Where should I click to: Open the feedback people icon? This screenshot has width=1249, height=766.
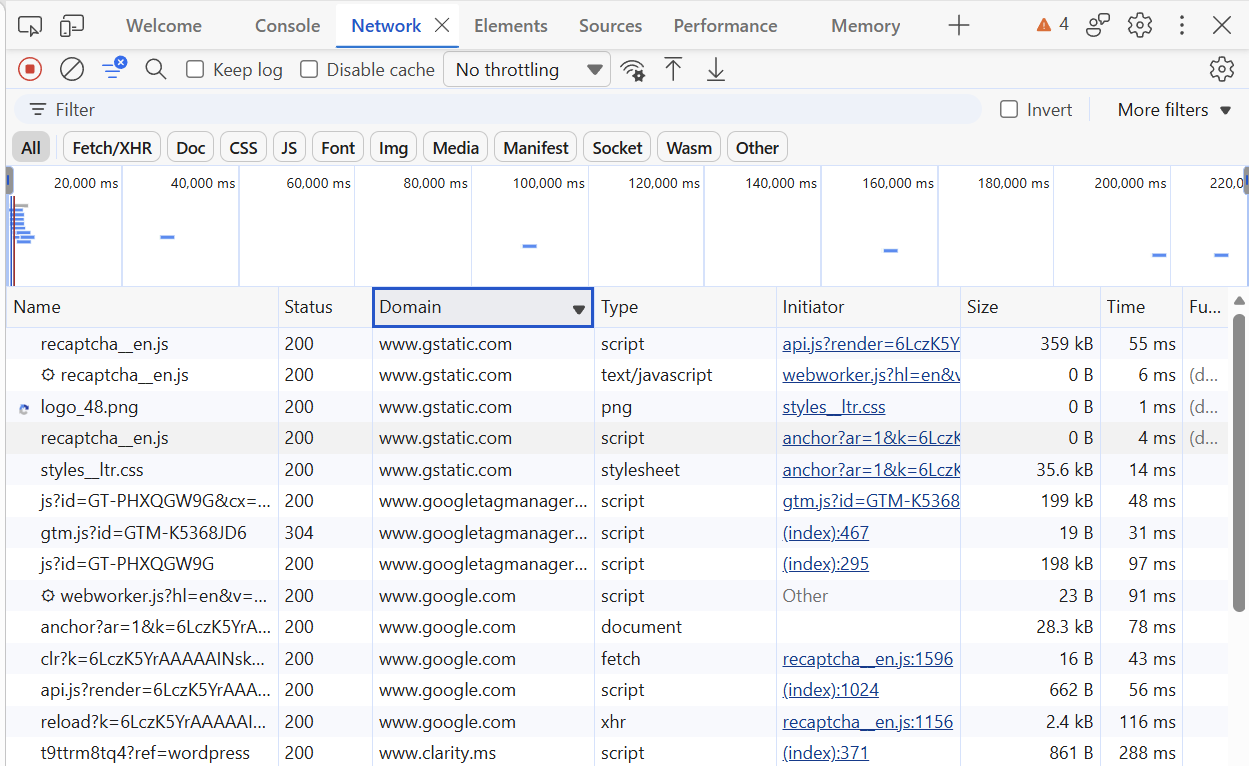pyautogui.click(x=1098, y=25)
